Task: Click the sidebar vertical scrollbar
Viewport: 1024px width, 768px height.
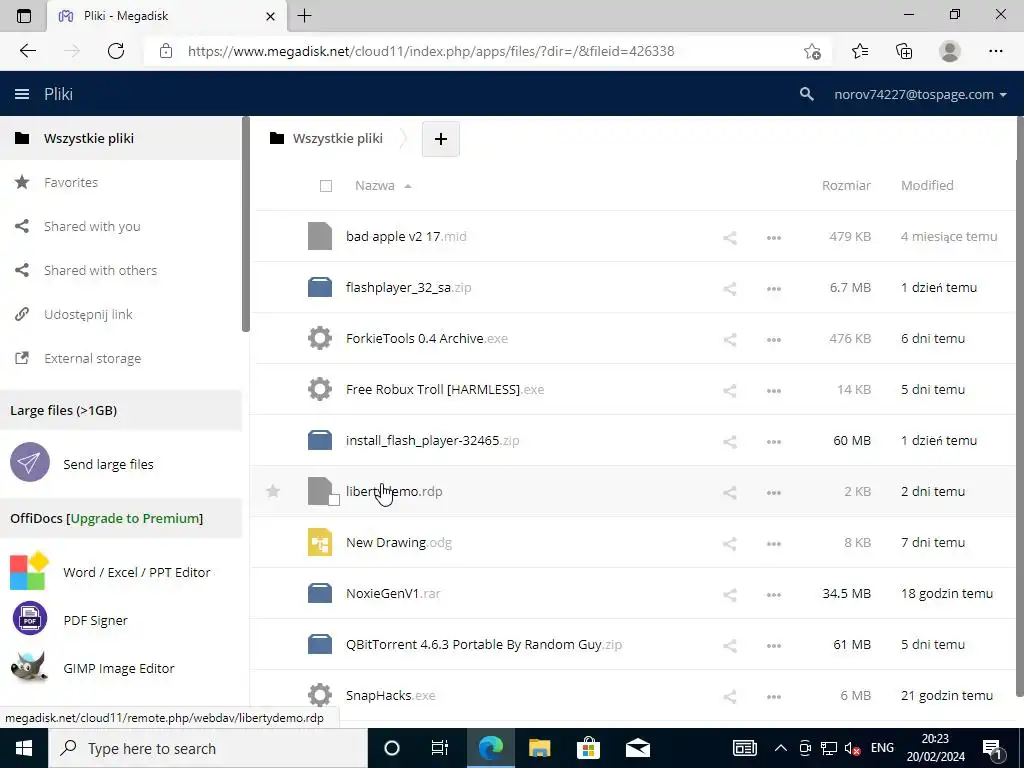Action: [246, 225]
